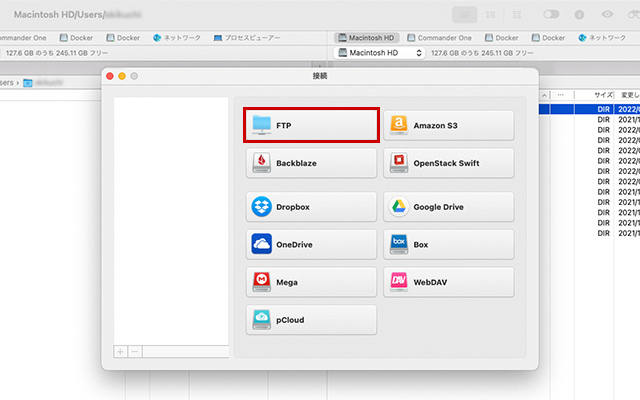Select the highlighted blue DIR row
640x400 pixels.
pos(589,109)
